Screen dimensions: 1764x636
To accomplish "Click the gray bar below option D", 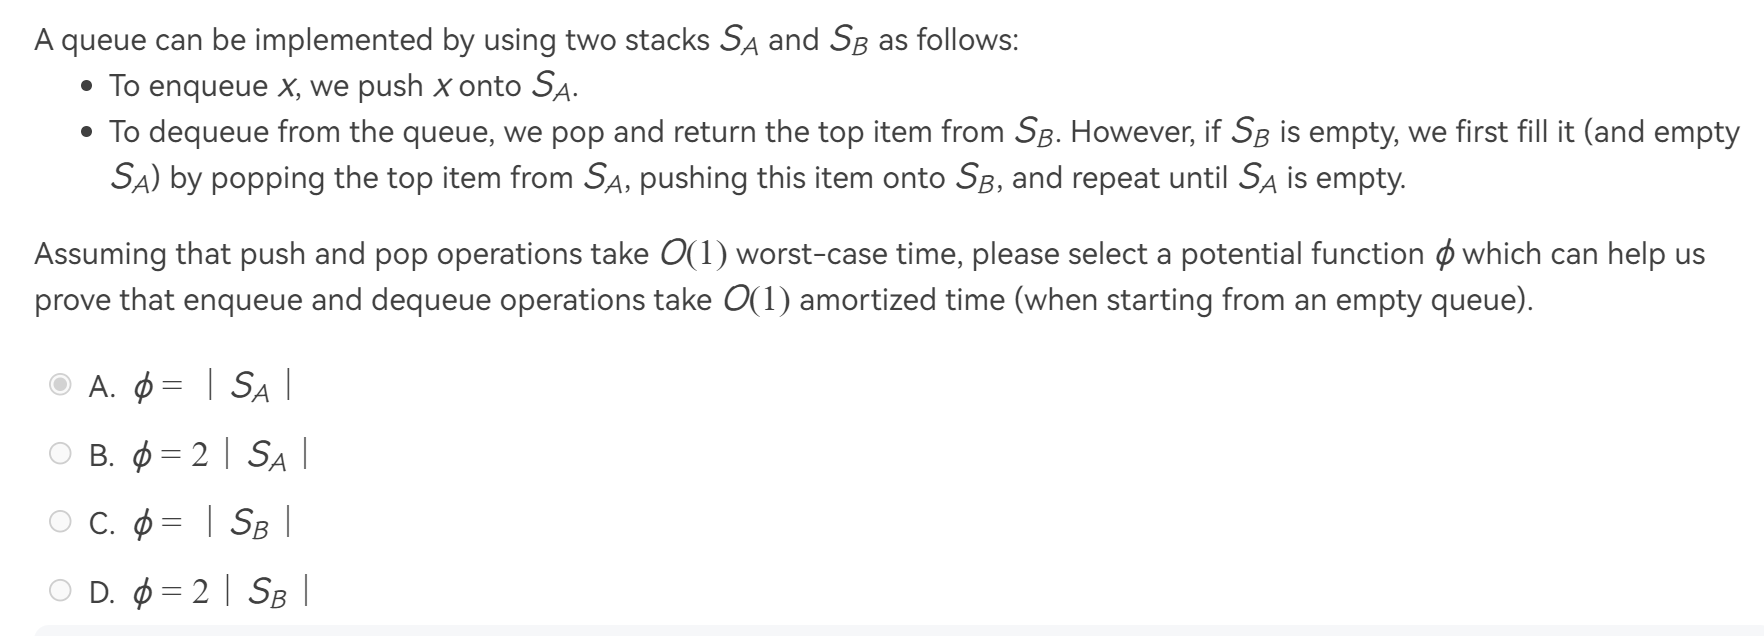I will coord(898,630).
